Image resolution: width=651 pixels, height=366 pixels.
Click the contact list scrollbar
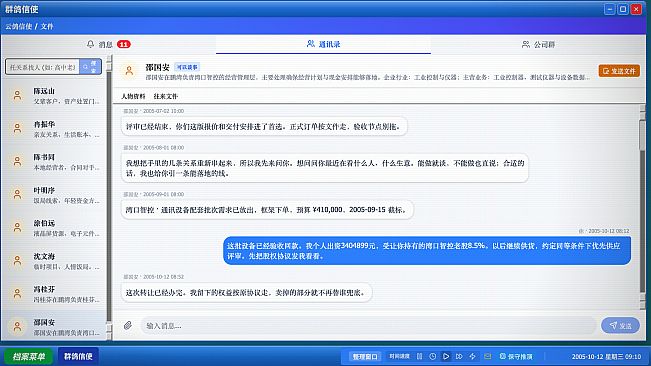point(109,197)
